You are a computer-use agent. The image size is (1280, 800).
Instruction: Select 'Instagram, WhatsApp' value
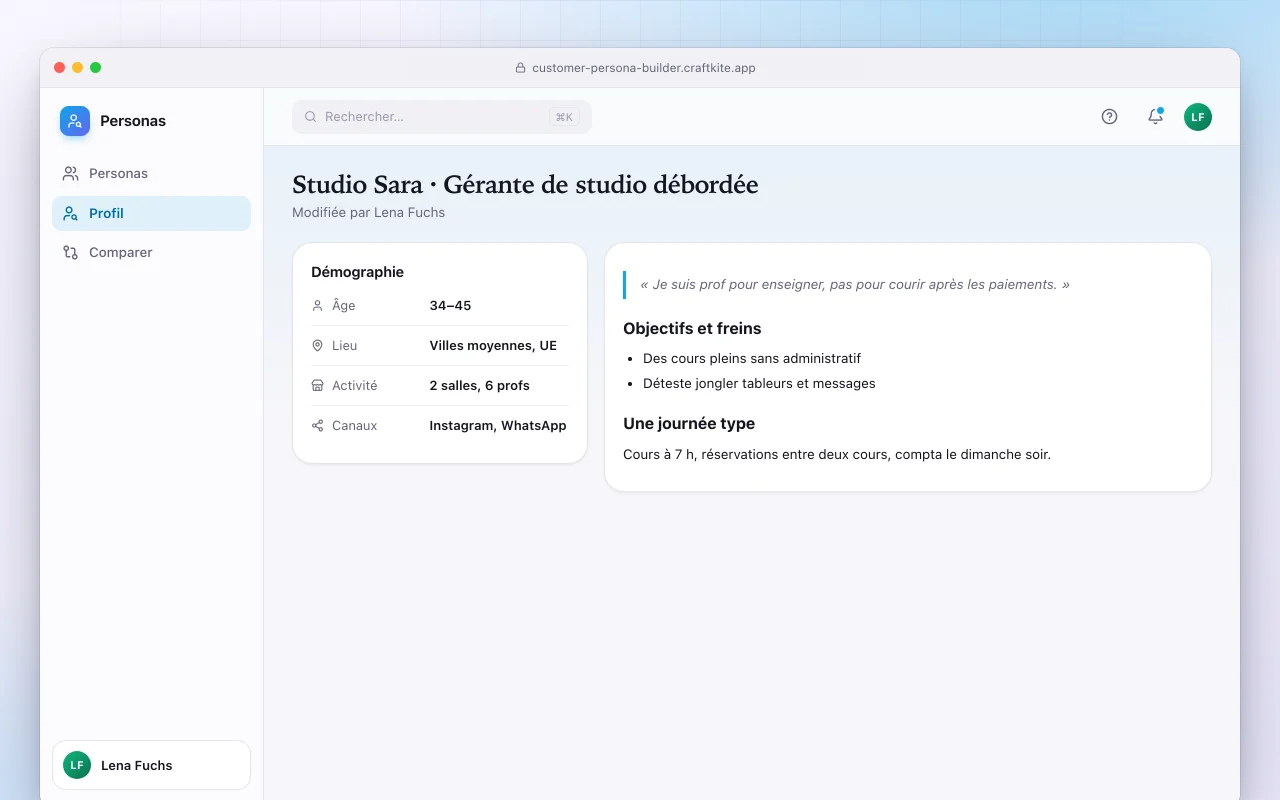click(498, 426)
